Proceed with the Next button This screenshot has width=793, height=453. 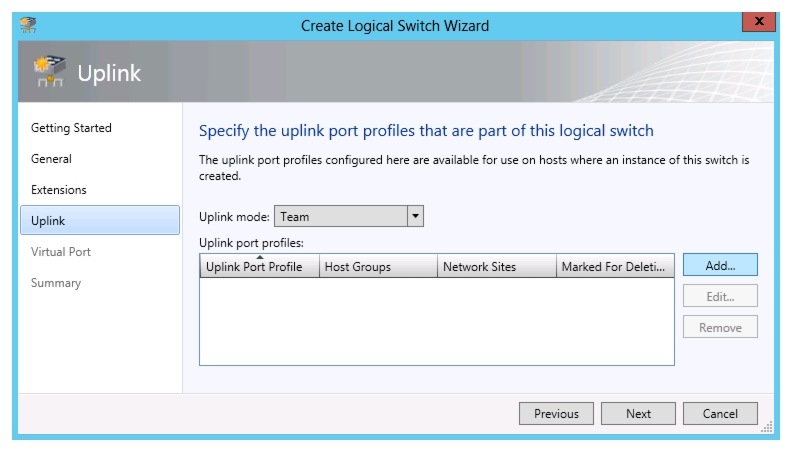(x=638, y=414)
